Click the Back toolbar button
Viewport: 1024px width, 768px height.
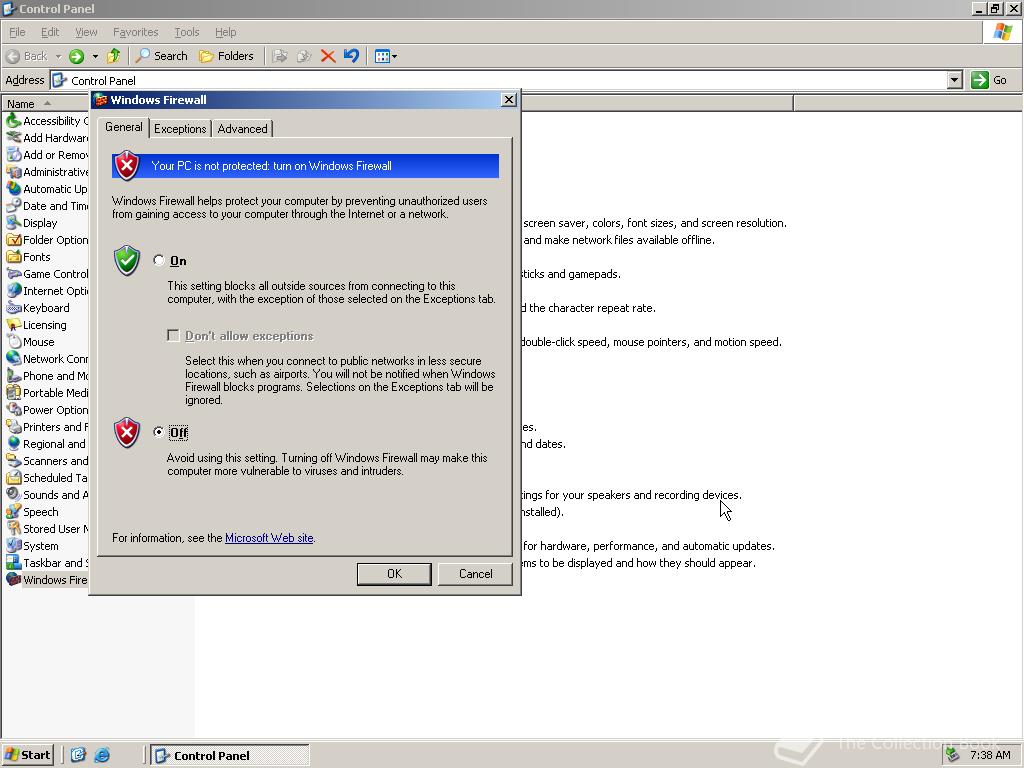click(27, 56)
